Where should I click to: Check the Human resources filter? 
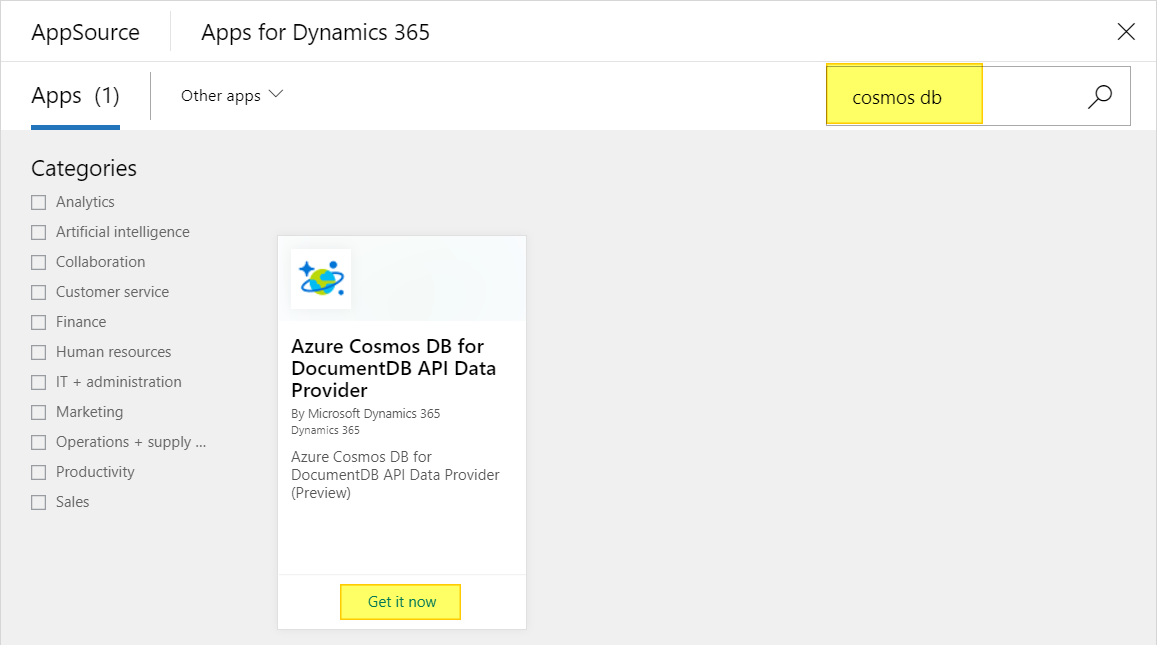(38, 353)
